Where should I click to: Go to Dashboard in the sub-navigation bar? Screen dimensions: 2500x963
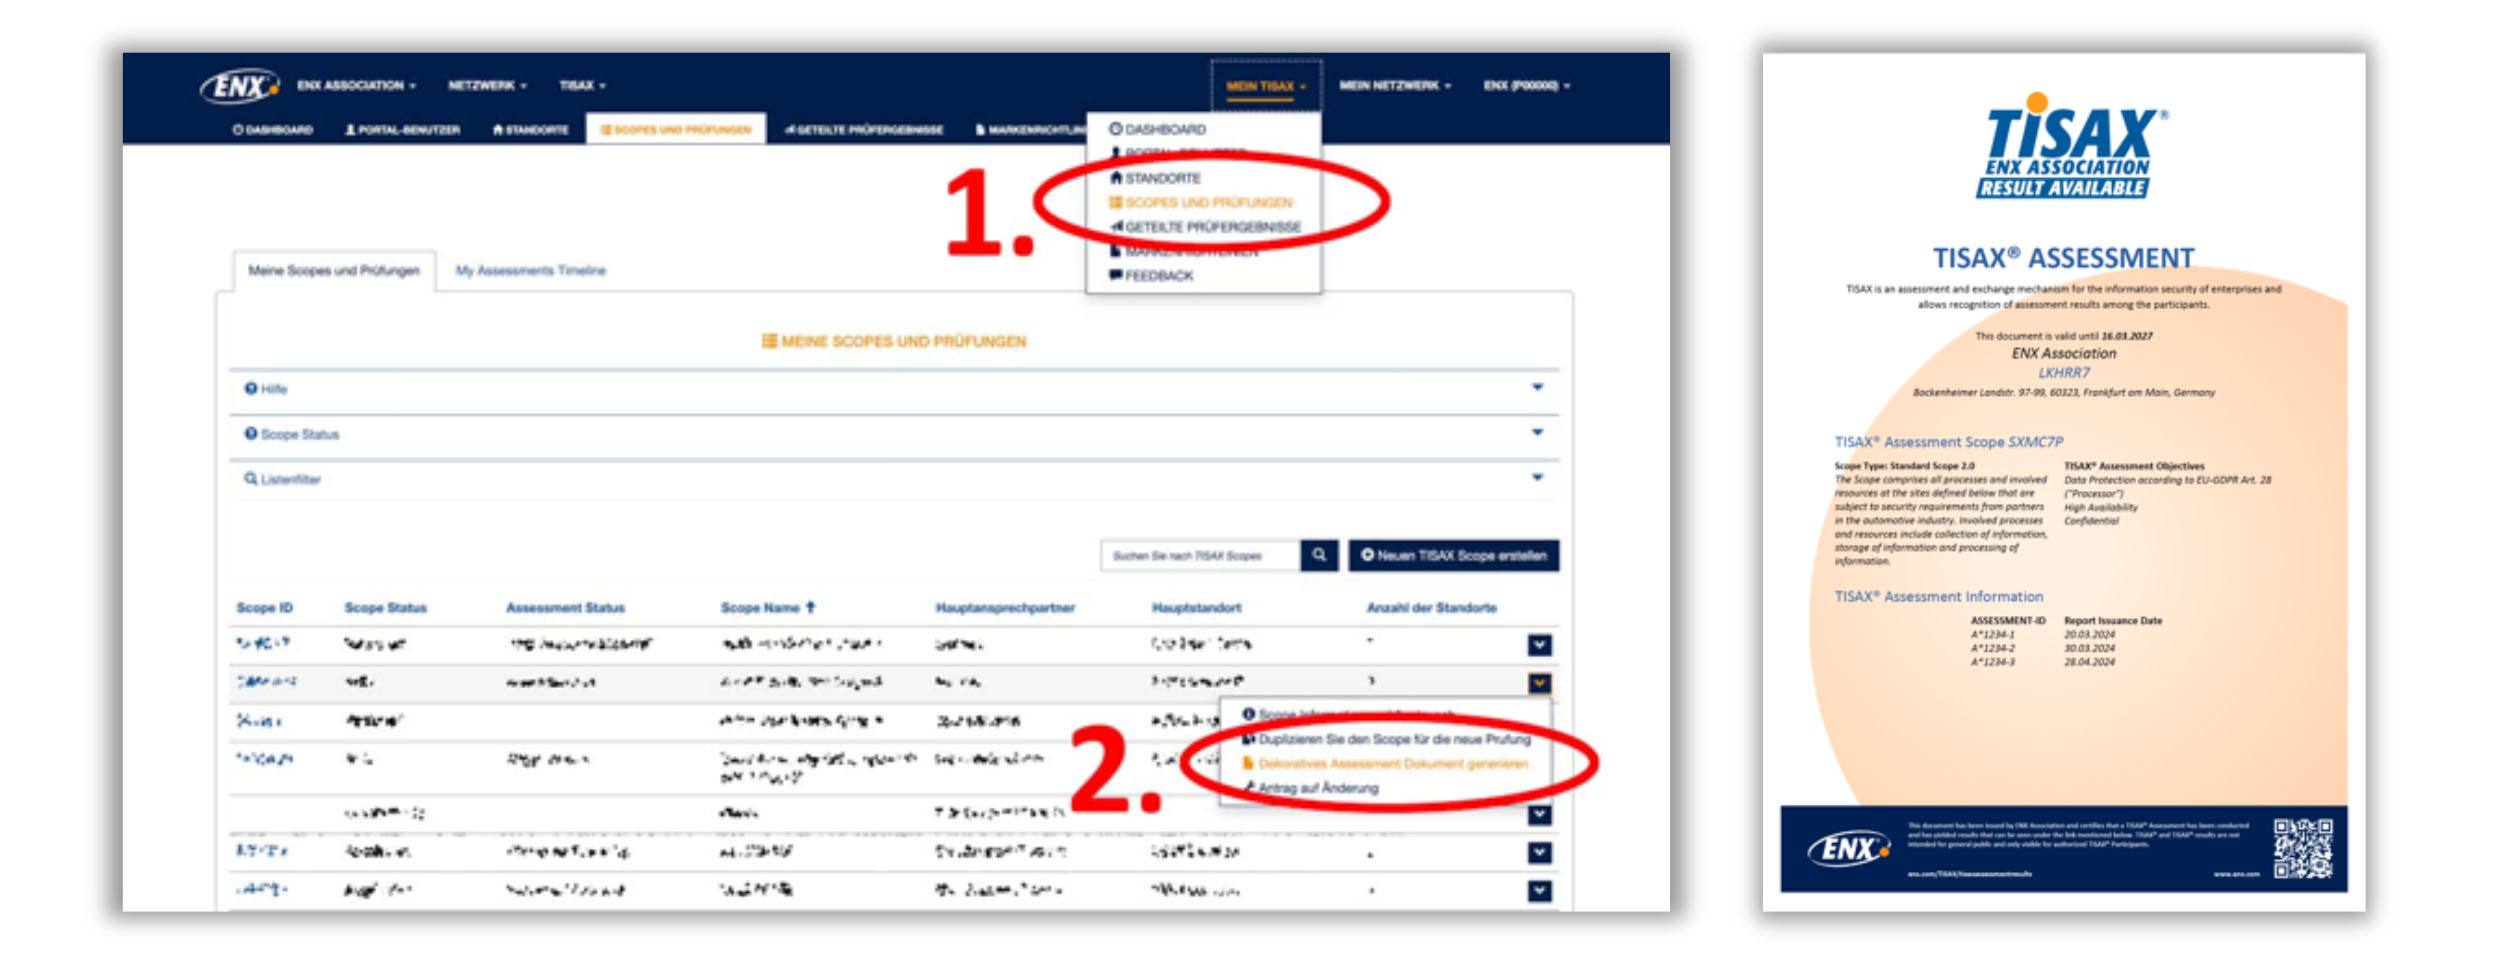coord(273,130)
